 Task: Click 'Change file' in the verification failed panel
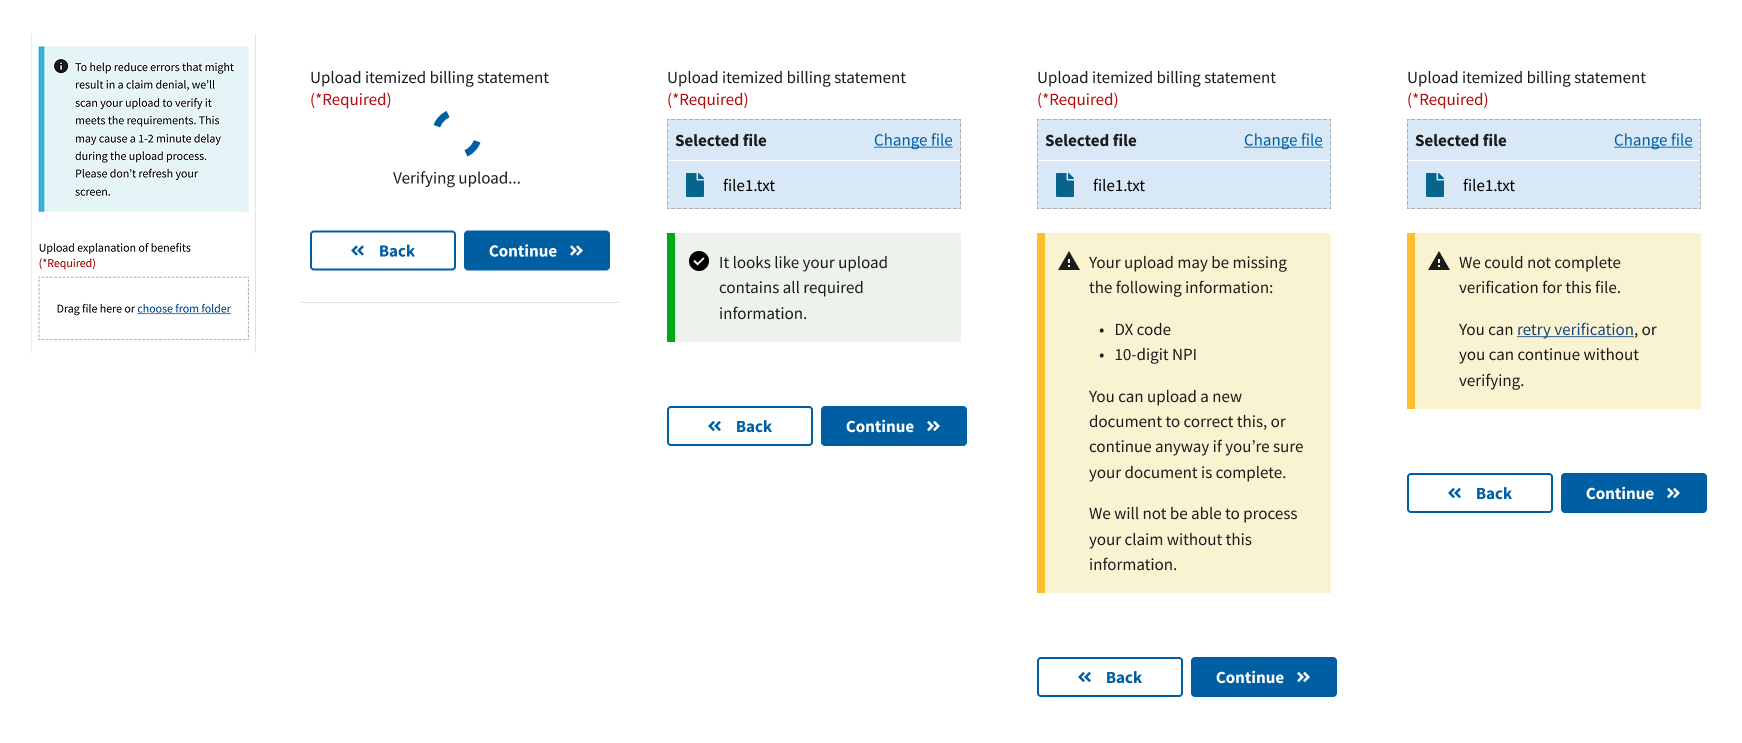coord(1653,140)
